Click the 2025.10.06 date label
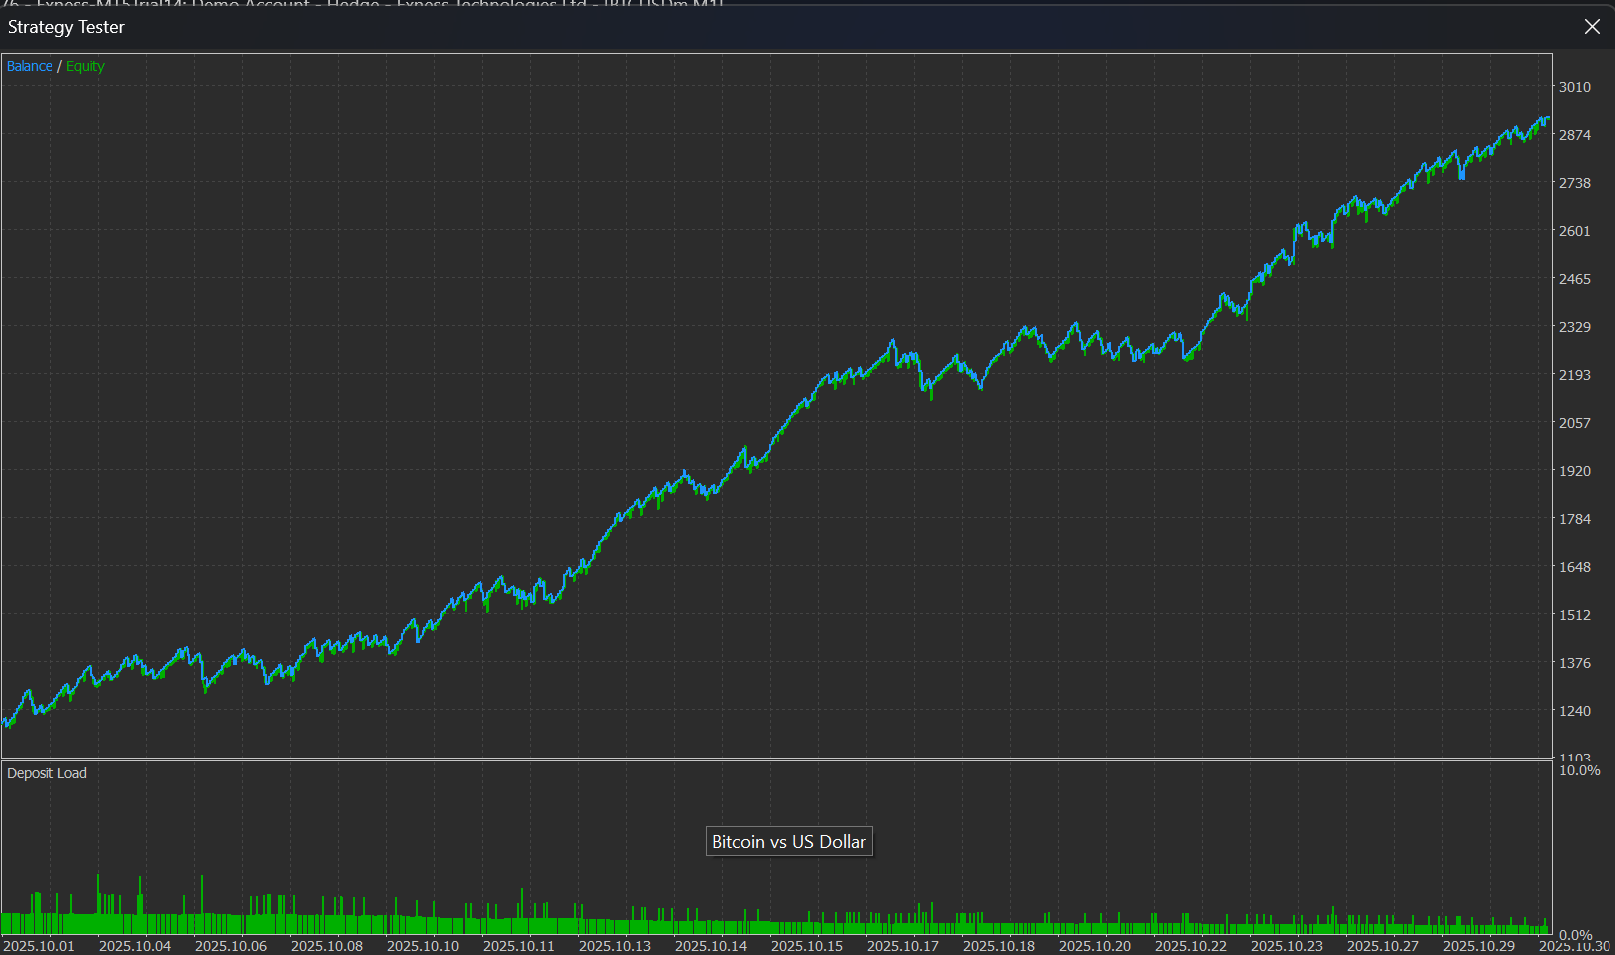The height and width of the screenshot is (955, 1615). [x=231, y=946]
